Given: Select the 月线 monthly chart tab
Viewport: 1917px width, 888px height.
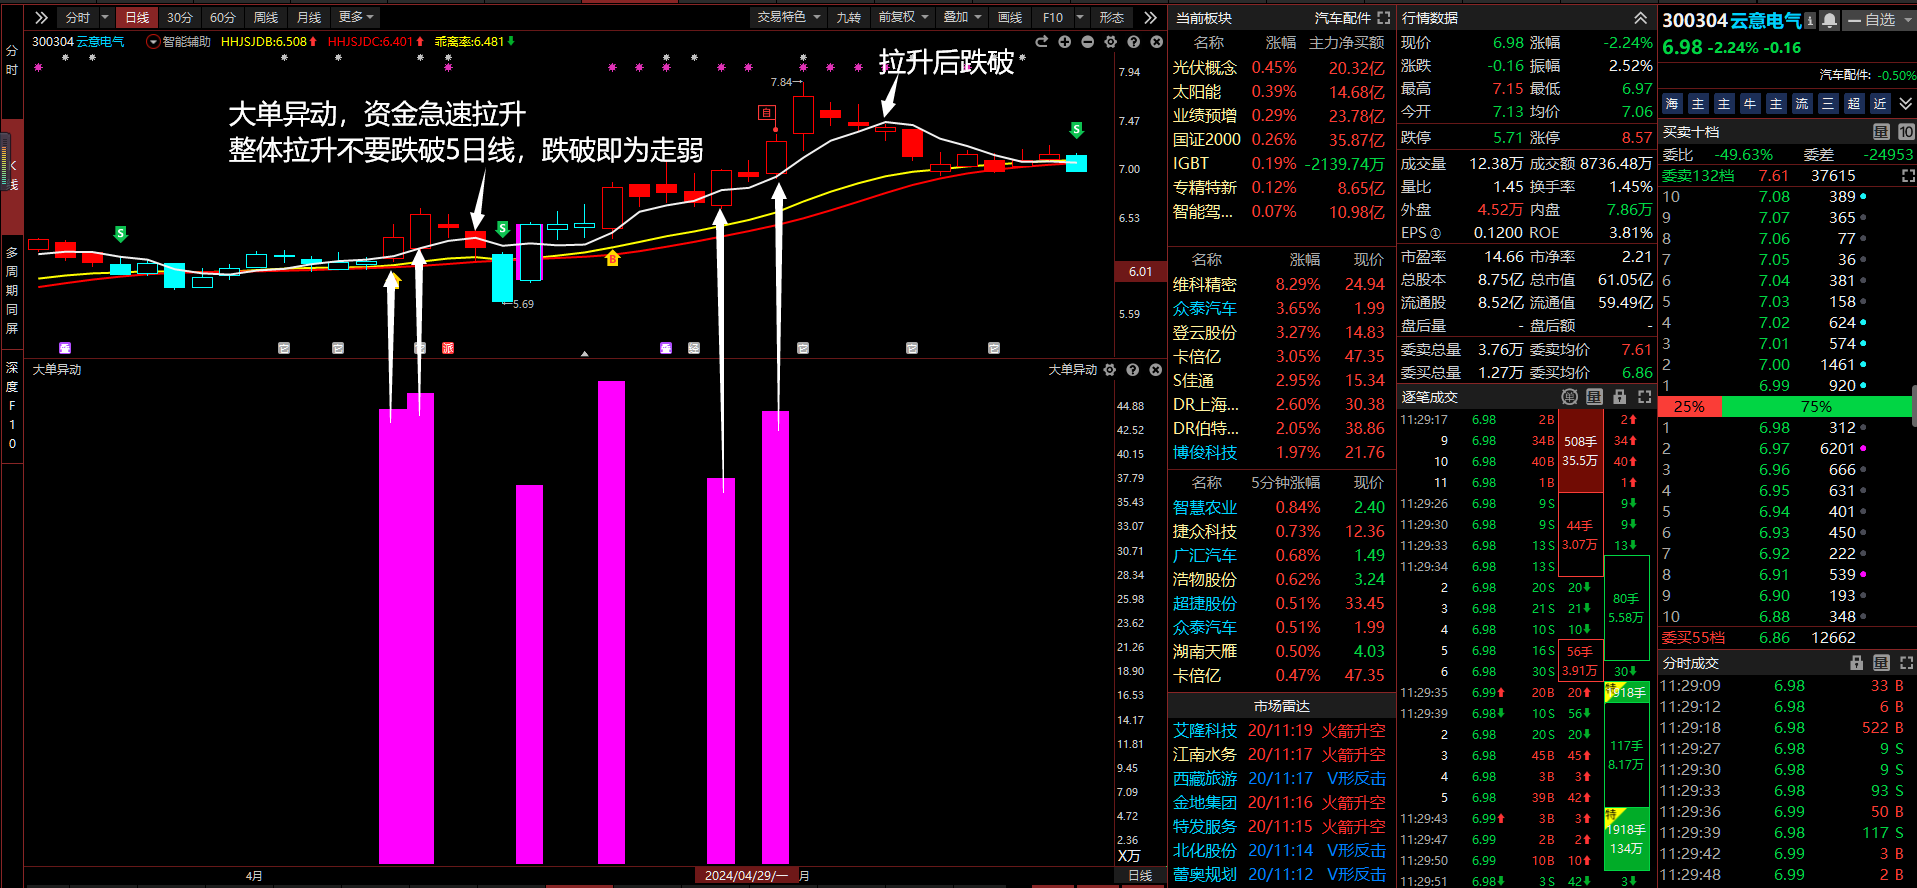Looking at the screenshot, I should tap(309, 17).
